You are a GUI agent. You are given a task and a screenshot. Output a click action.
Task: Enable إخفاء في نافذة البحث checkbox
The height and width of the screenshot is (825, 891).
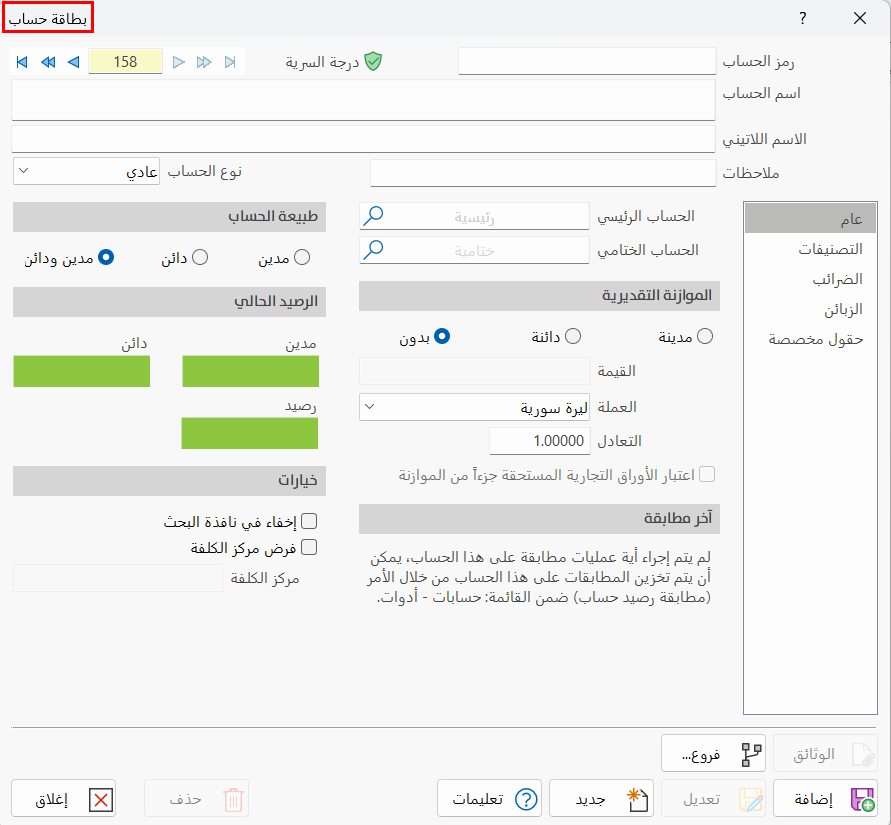pyautogui.click(x=310, y=521)
